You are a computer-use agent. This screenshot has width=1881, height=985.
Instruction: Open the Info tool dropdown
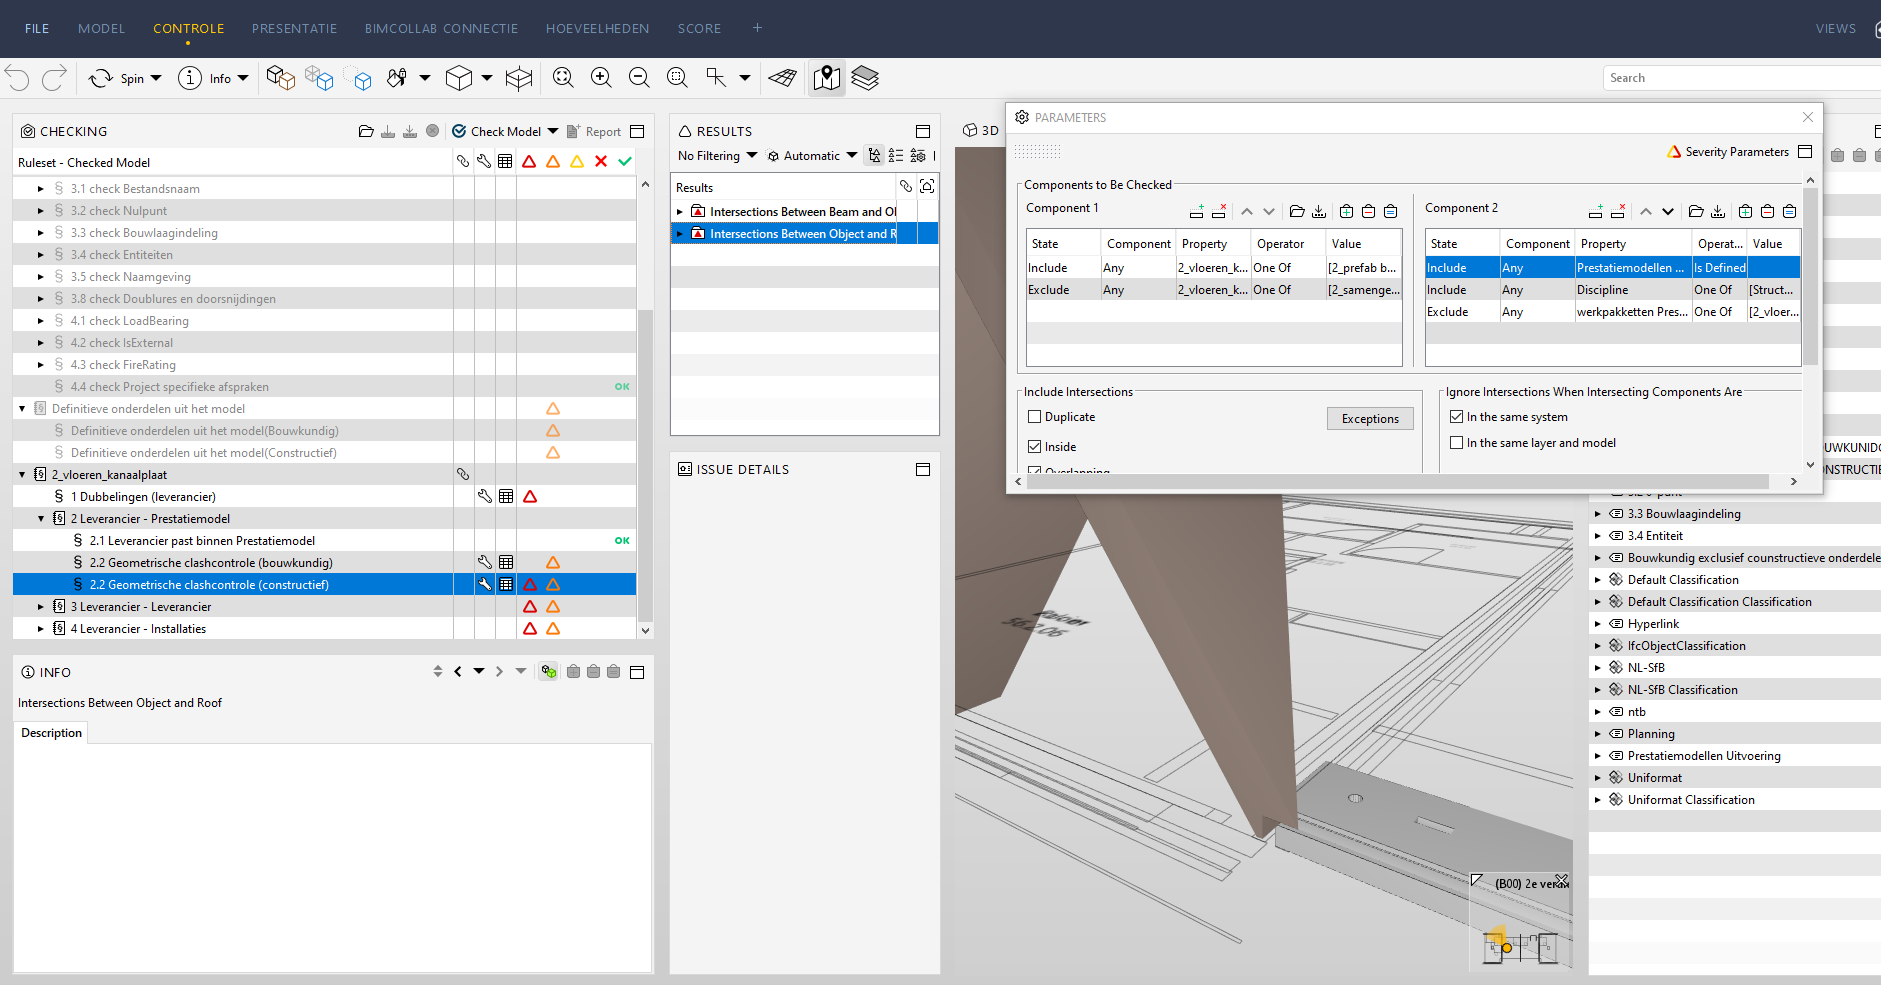[x=243, y=78]
